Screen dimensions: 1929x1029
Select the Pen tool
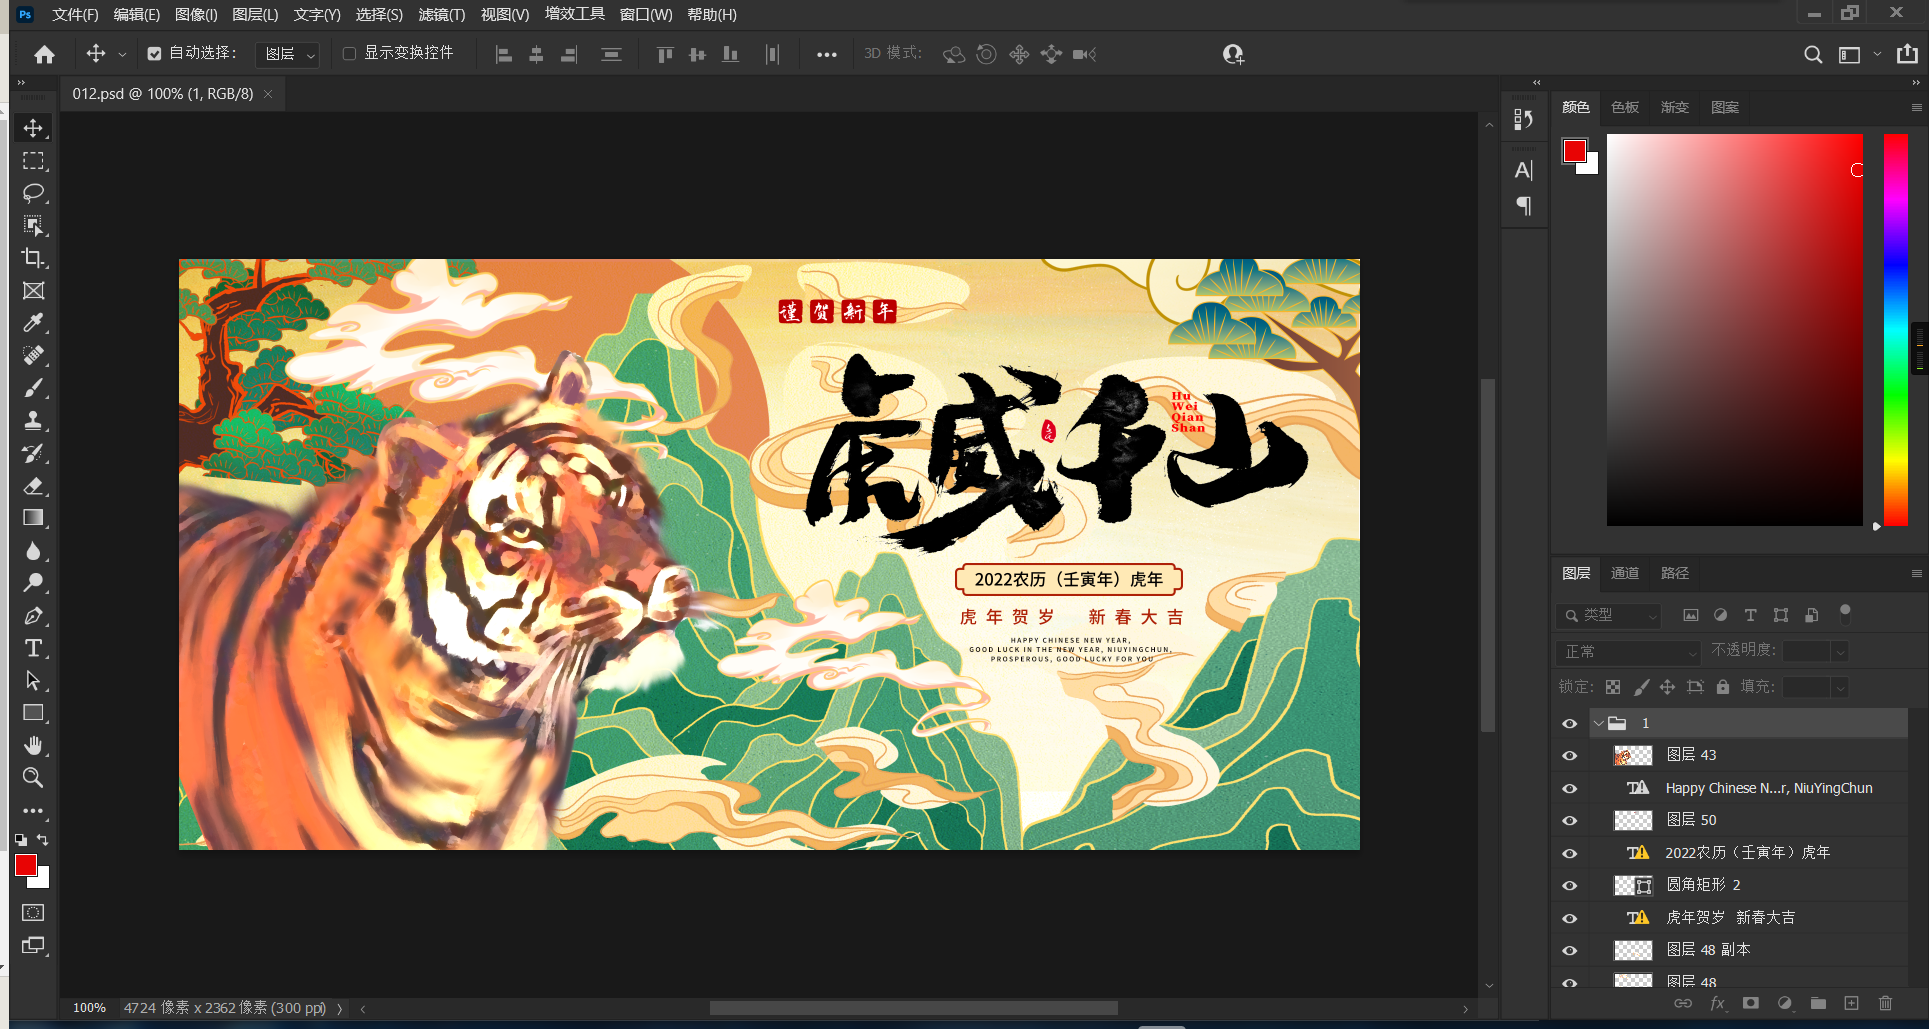[33, 616]
